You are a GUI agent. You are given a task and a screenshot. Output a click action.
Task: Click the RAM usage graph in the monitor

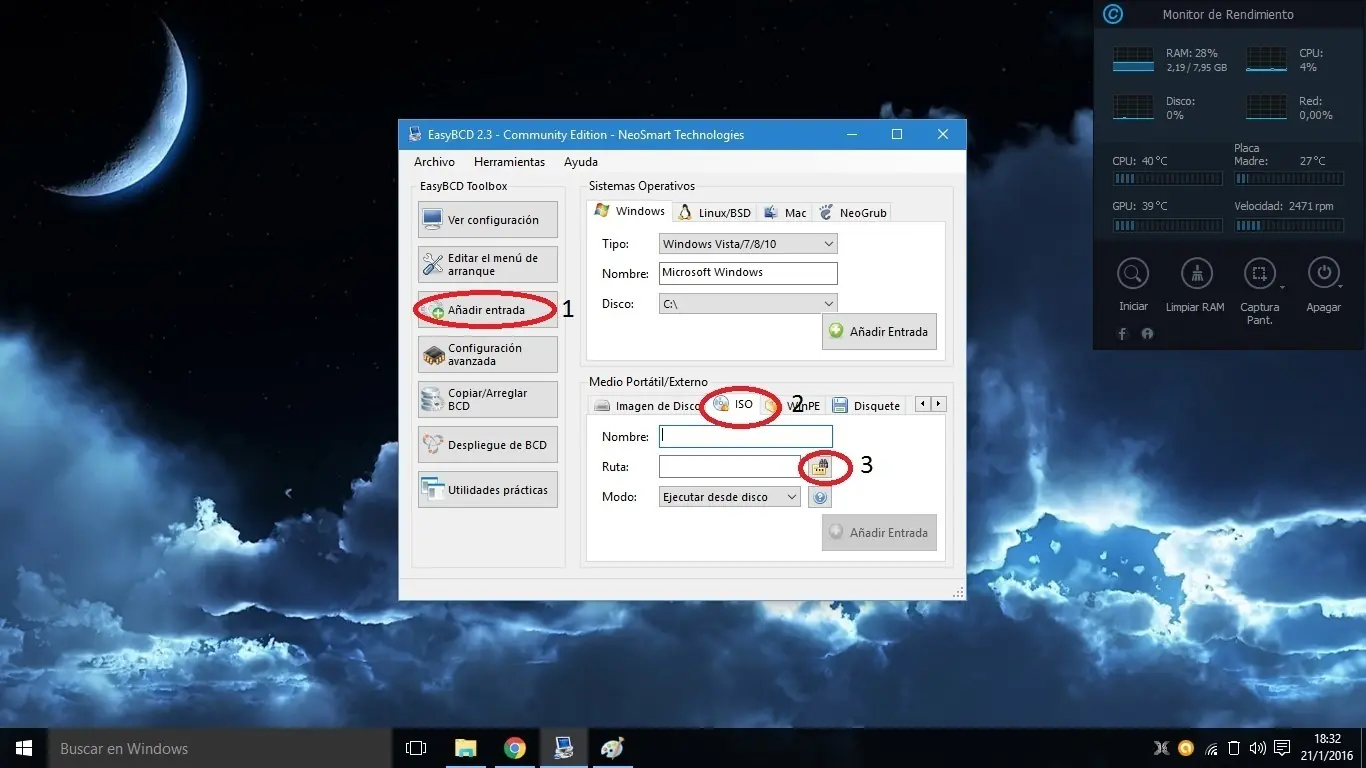pyautogui.click(x=1133, y=59)
